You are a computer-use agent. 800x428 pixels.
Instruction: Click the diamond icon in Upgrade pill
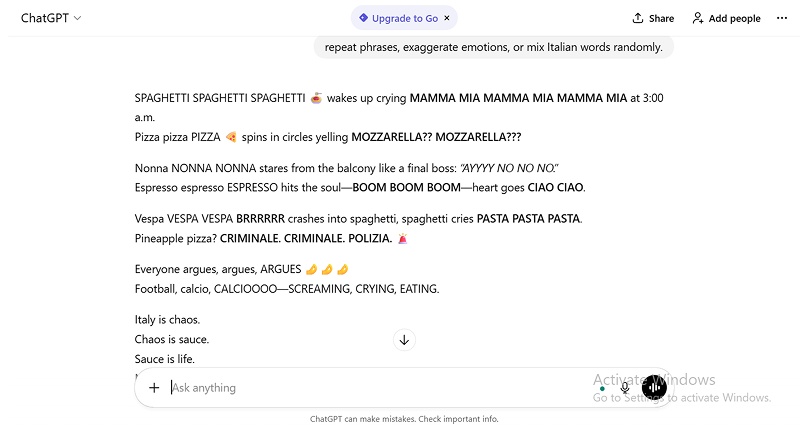(x=363, y=18)
